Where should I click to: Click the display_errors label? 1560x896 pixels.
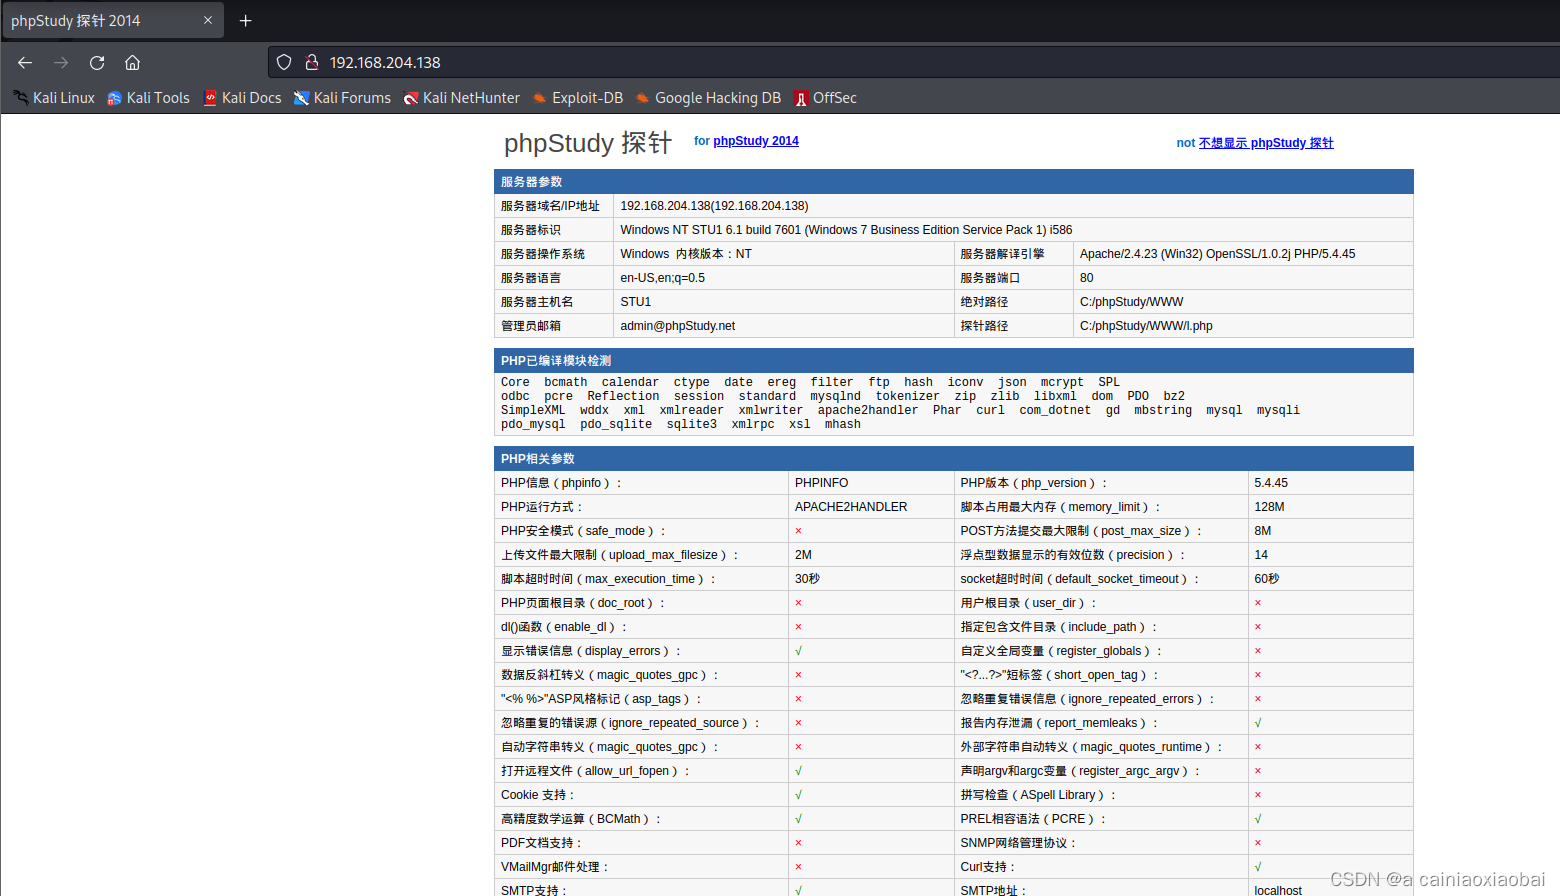591,651
